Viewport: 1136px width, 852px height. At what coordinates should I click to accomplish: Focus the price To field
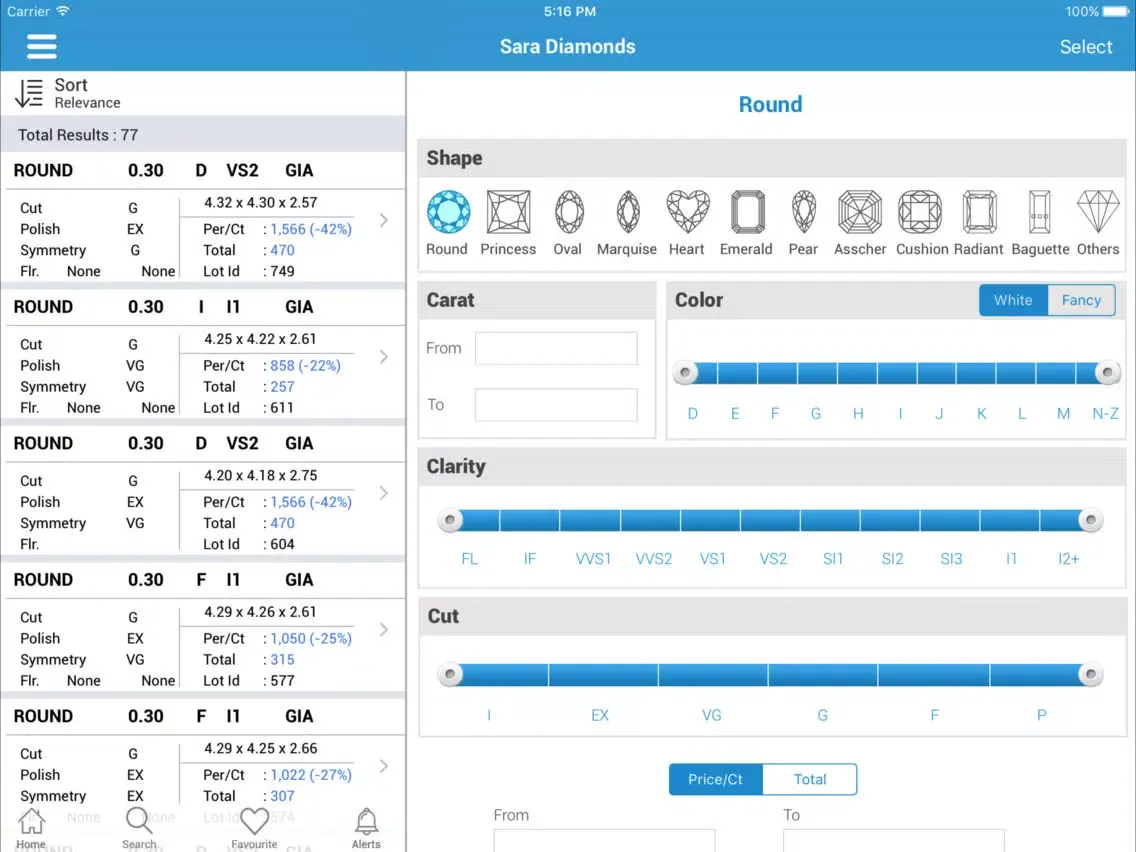893,840
